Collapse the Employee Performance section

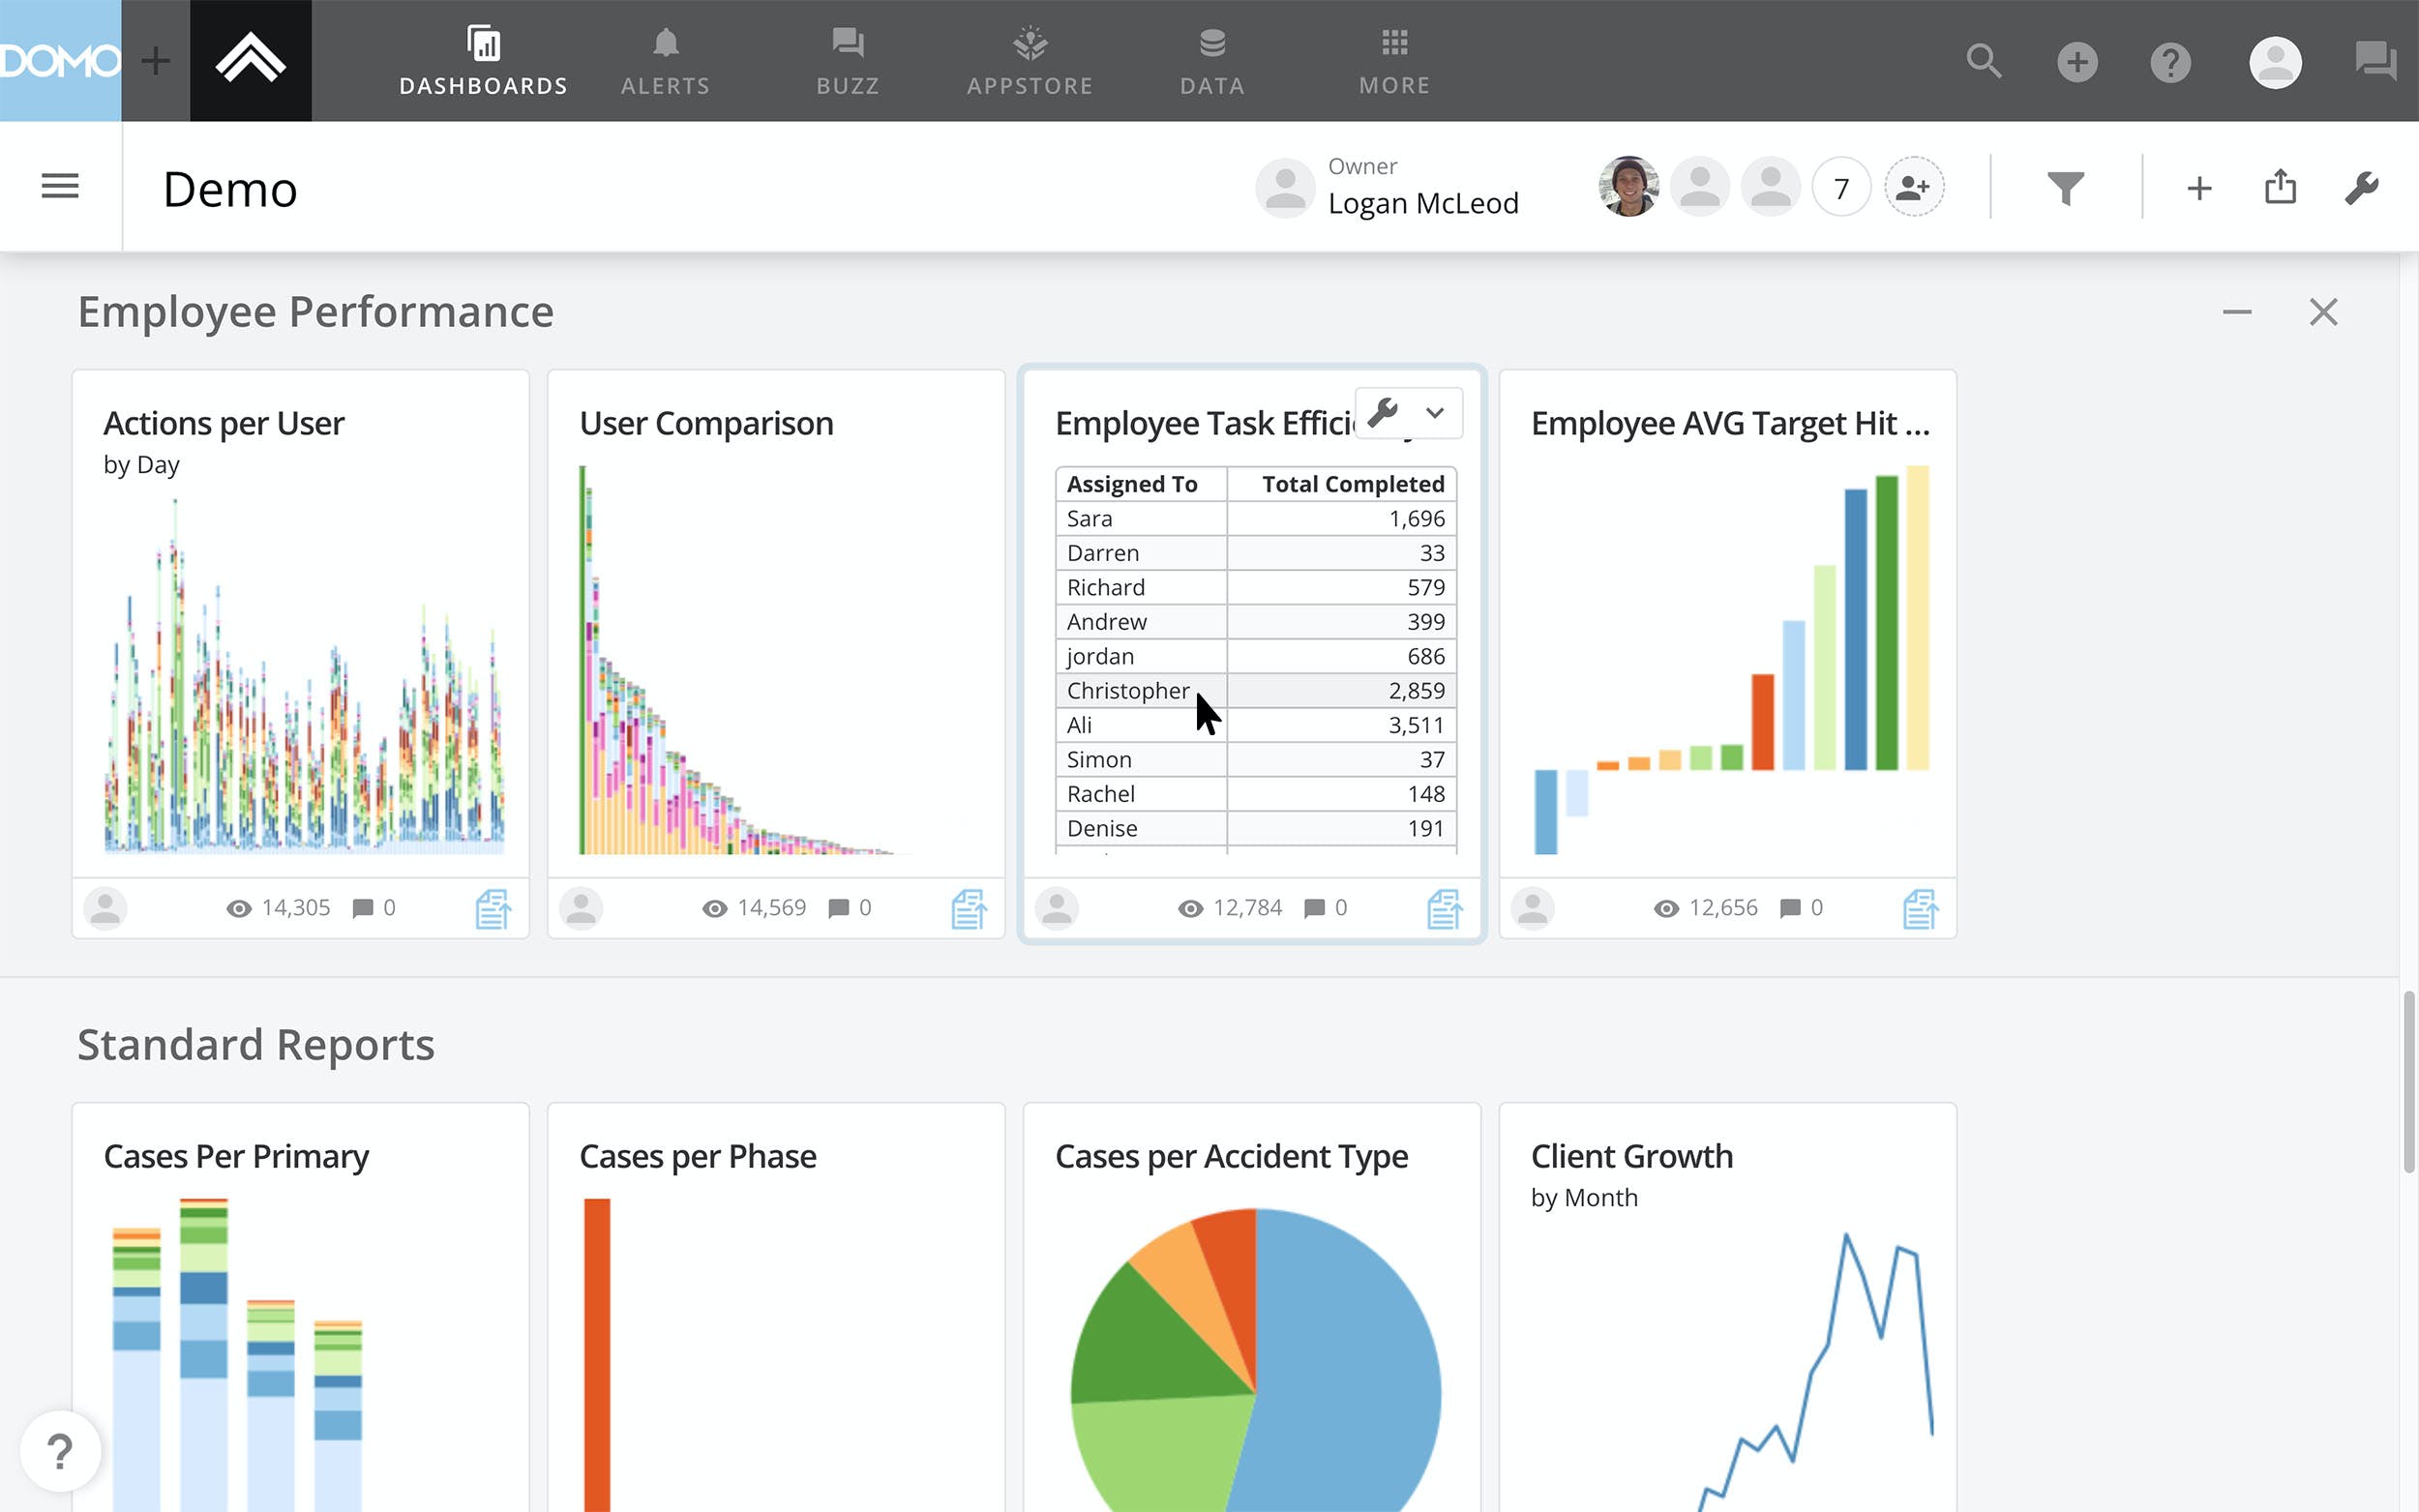[2236, 313]
